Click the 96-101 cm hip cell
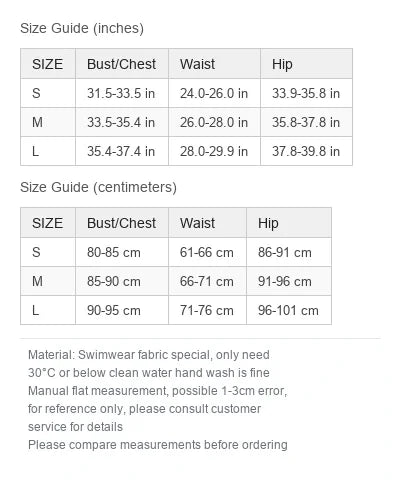The width and height of the screenshot is (400, 486). coord(289,310)
